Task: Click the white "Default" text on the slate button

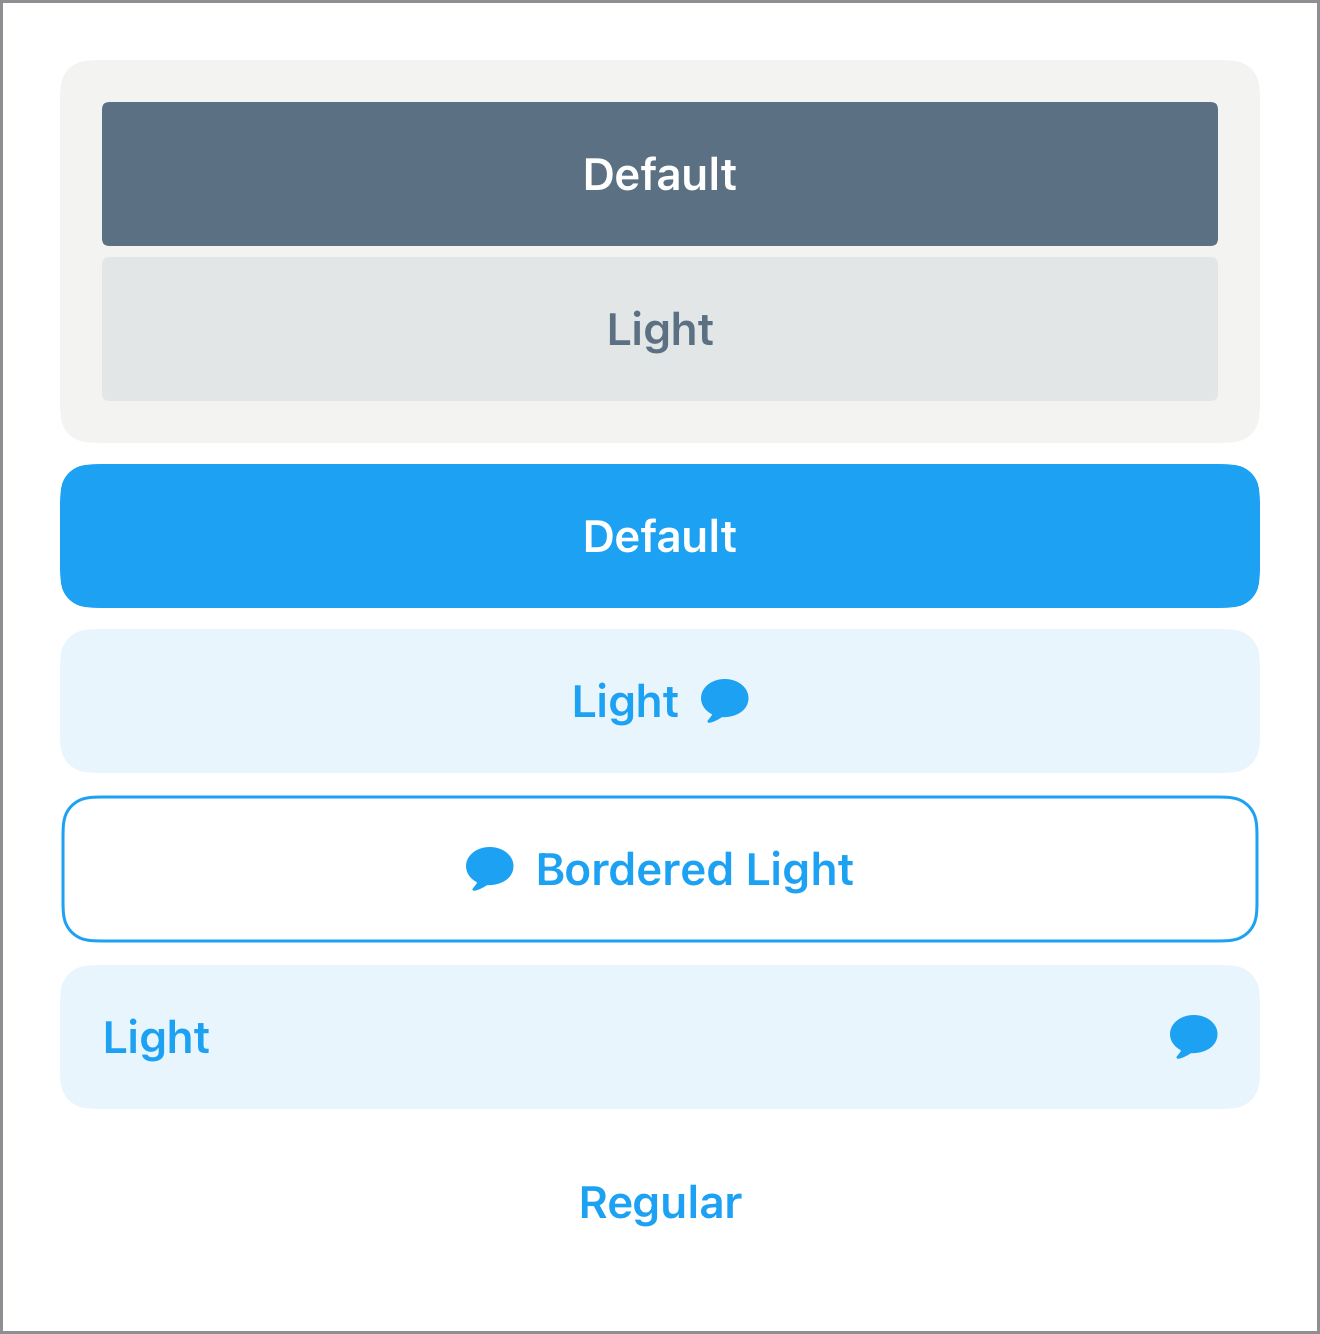Action: pyautogui.click(x=660, y=175)
